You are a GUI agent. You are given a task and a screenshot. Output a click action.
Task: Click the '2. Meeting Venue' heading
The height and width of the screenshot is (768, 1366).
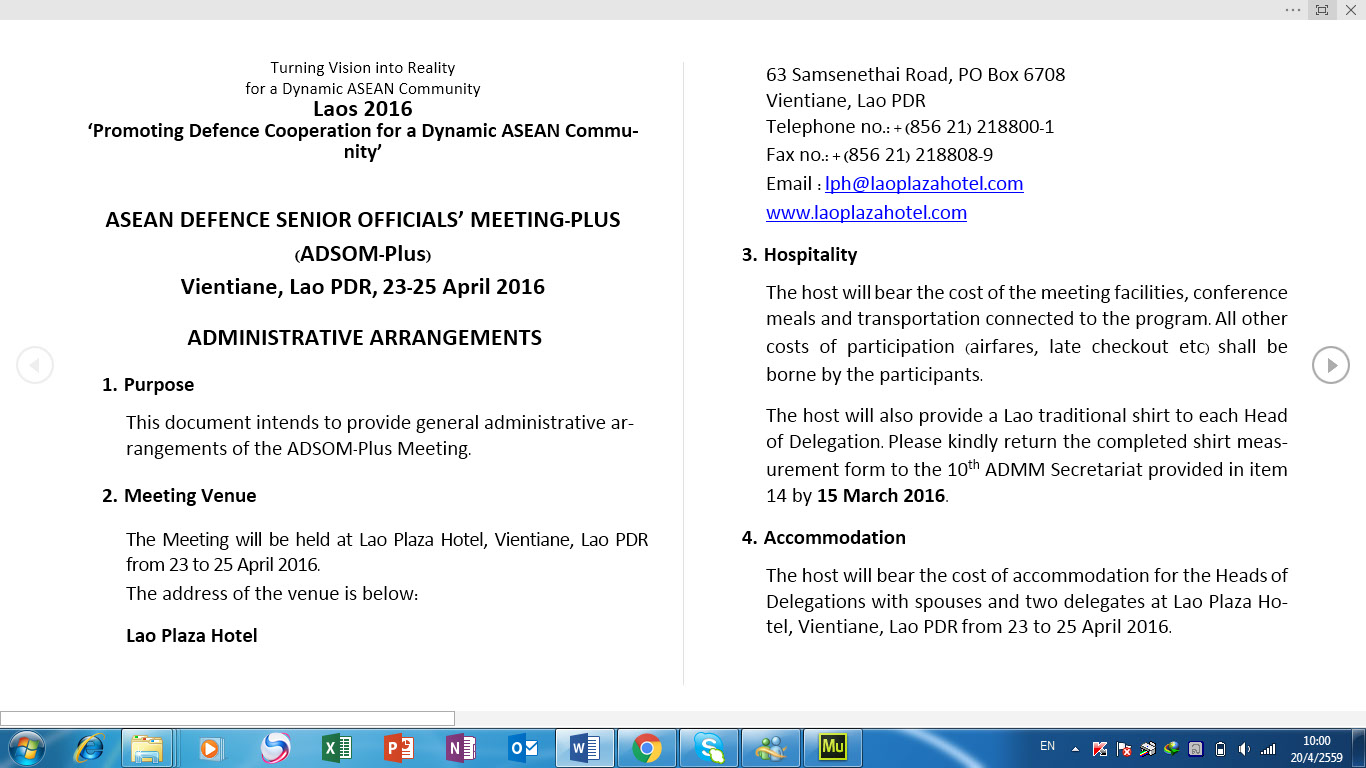(179, 496)
